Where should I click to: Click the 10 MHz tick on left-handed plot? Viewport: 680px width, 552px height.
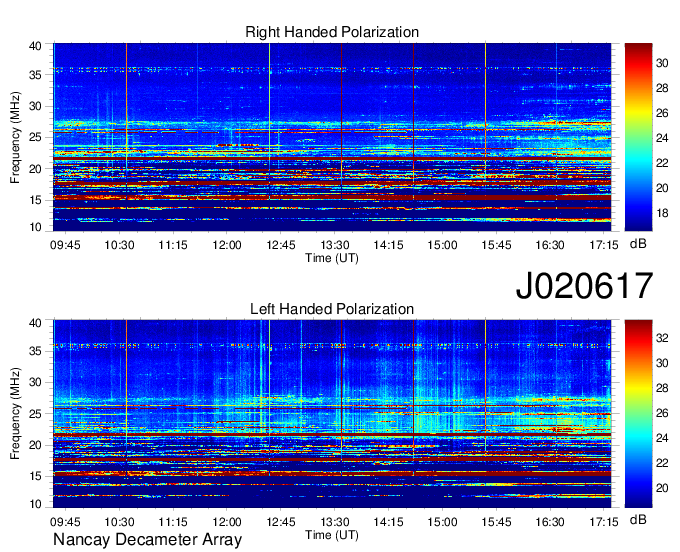pos(35,504)
